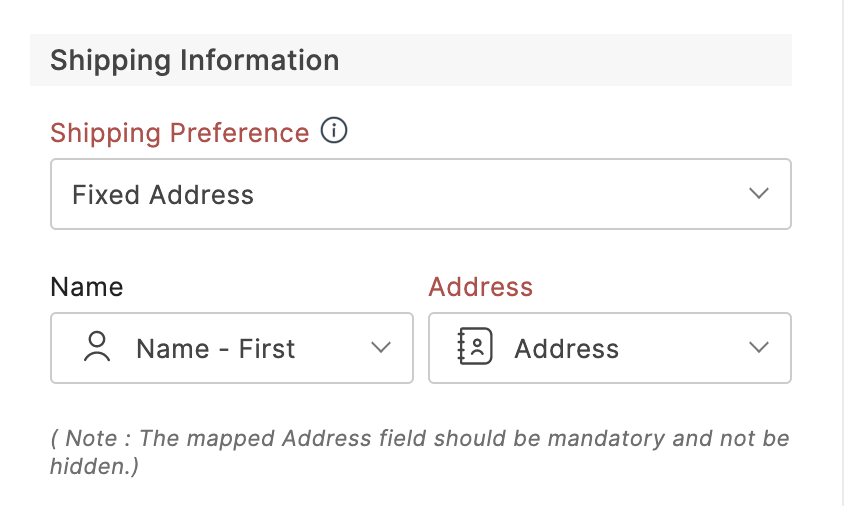The height and width of the screenshot is (506, 844).
Task: Click the 'Name - First' selected value
Action: point(215,349)
